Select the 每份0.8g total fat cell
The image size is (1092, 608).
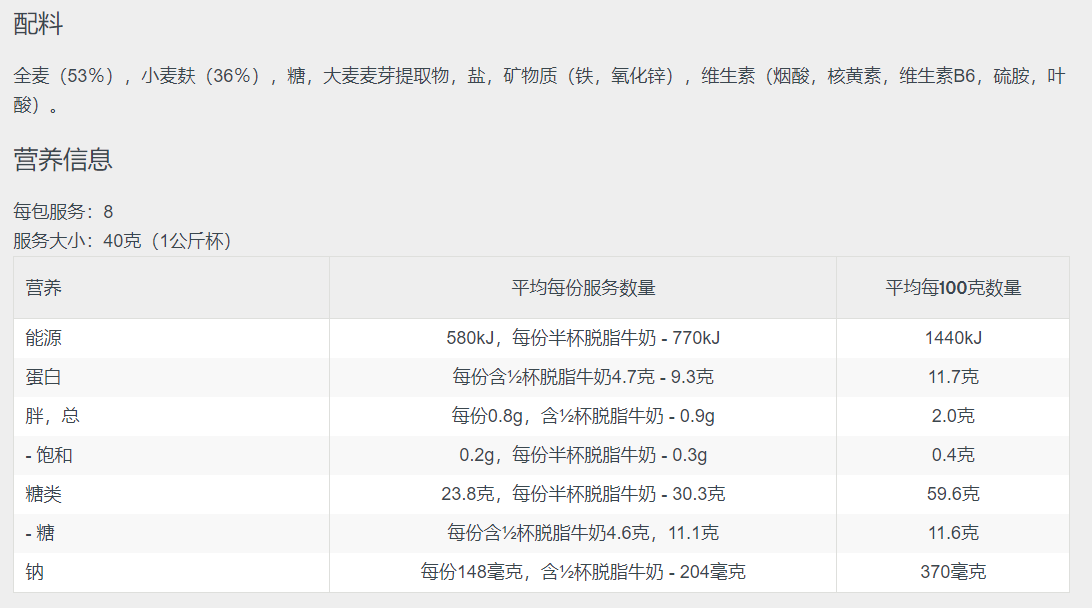click(x=584, y=416)
